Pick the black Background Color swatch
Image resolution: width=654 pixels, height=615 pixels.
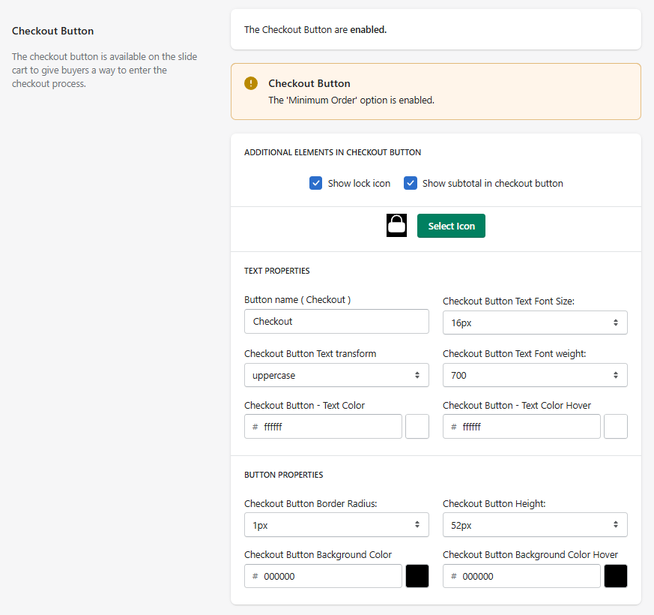click(417, 576)
